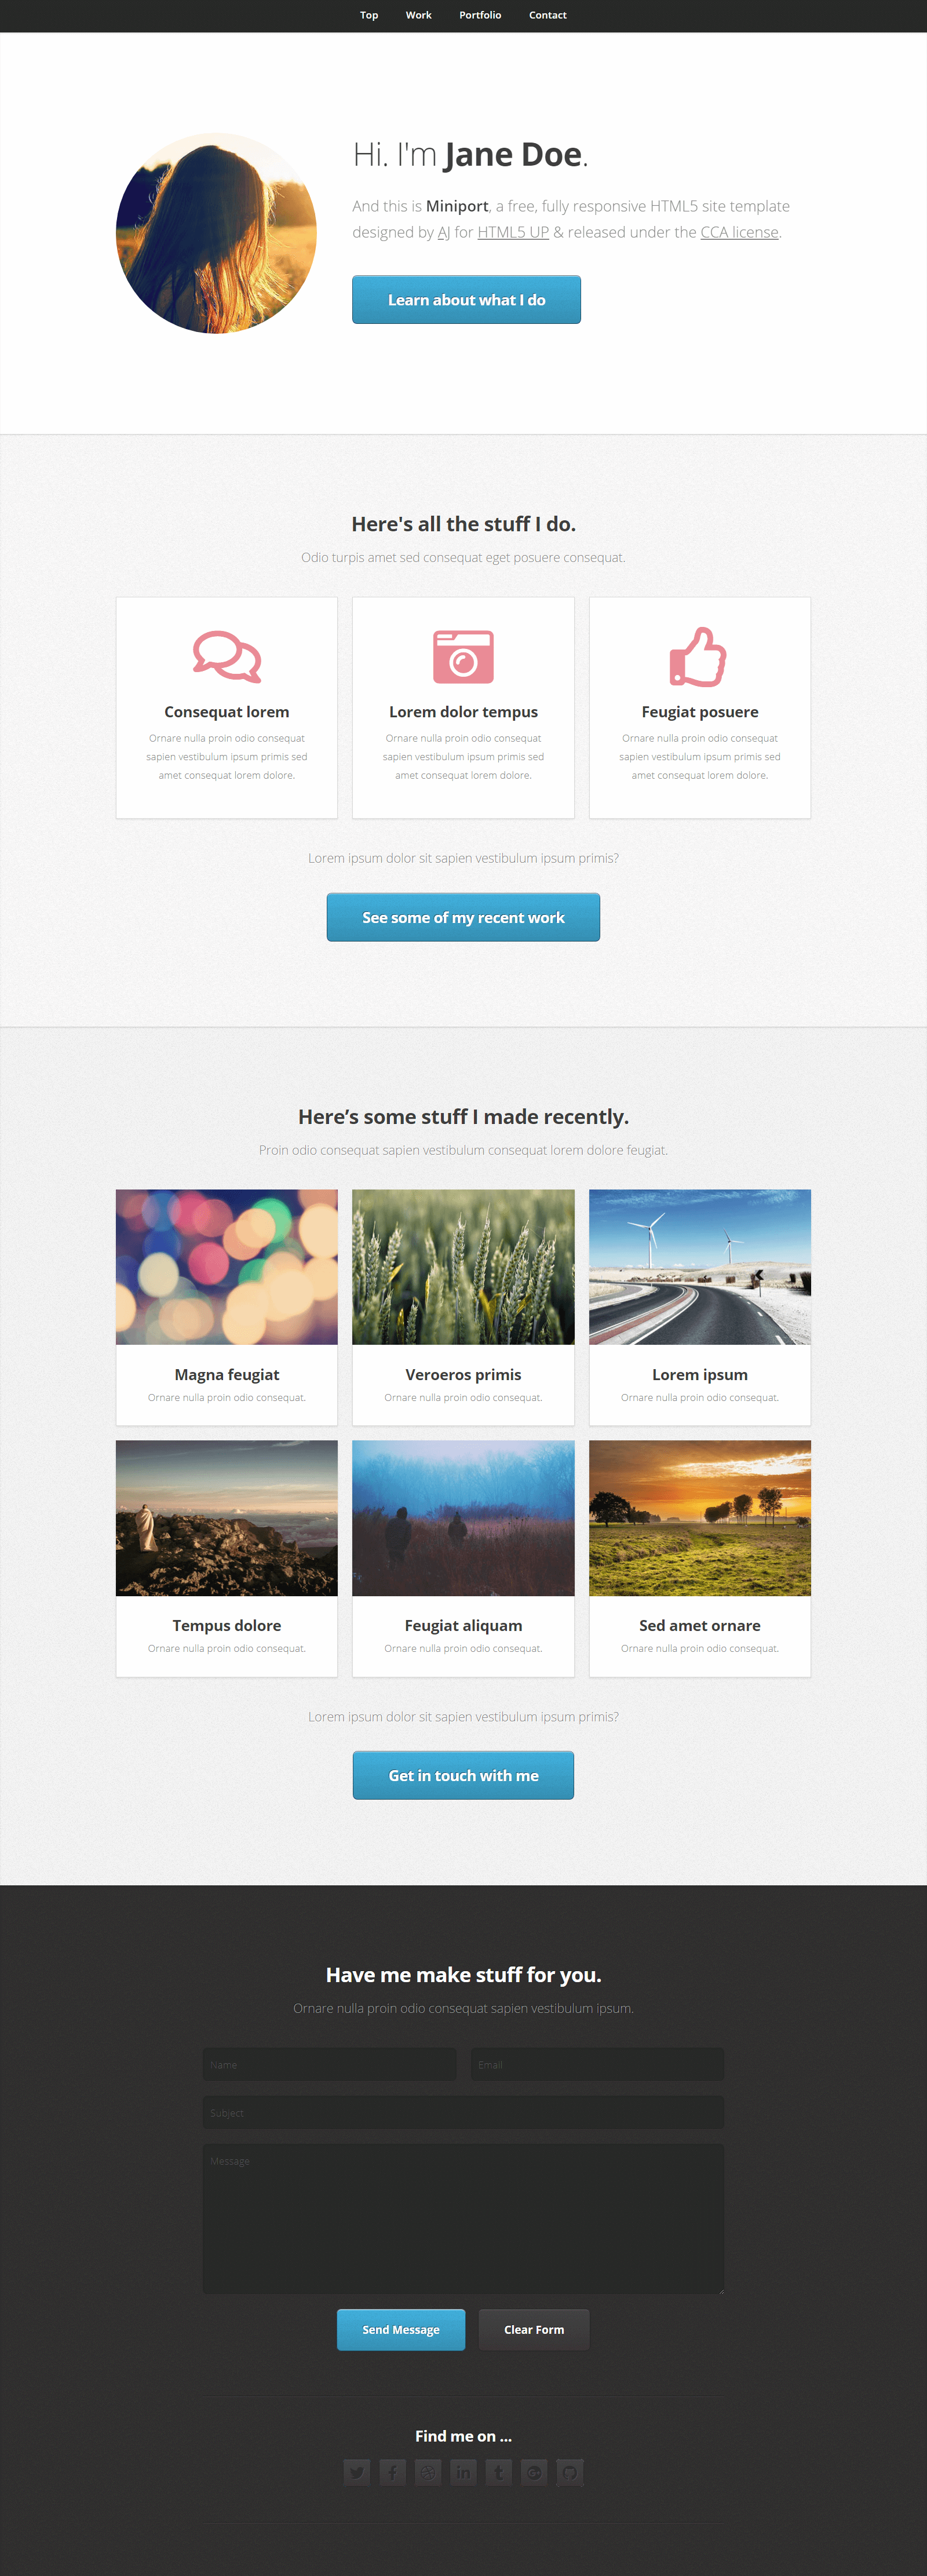The height and width of the screenshot is (2576, 927).
Task: Follow the HTML5 UP link
Action: (513, 232)
